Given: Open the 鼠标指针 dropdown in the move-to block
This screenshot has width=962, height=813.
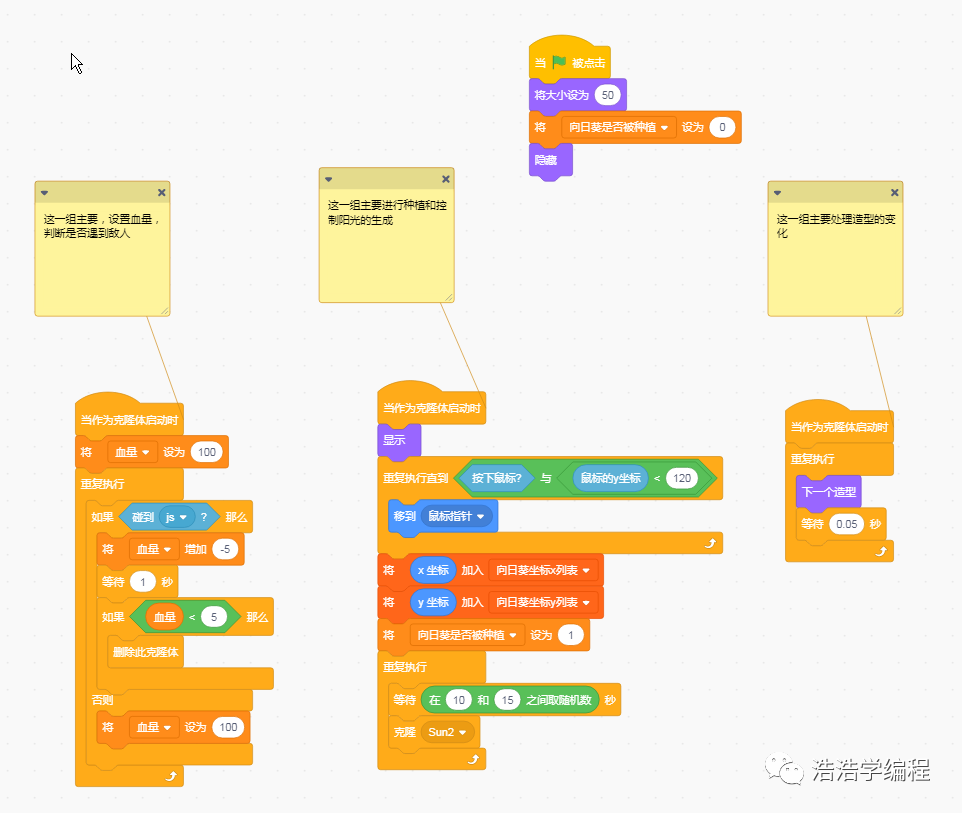Looking at the screenshot, I should (x=456, y=516).
